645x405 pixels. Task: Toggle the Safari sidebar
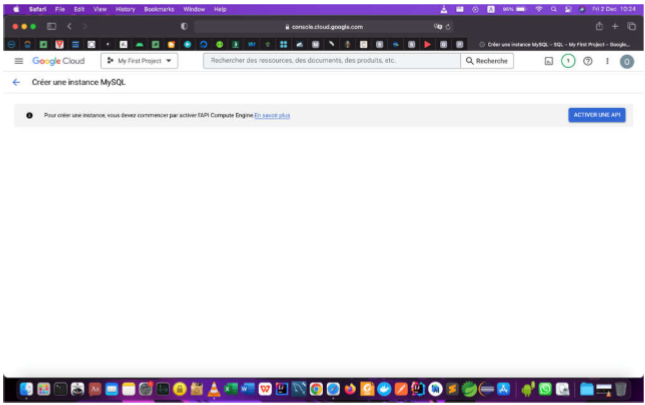click(x=51, y=26)
